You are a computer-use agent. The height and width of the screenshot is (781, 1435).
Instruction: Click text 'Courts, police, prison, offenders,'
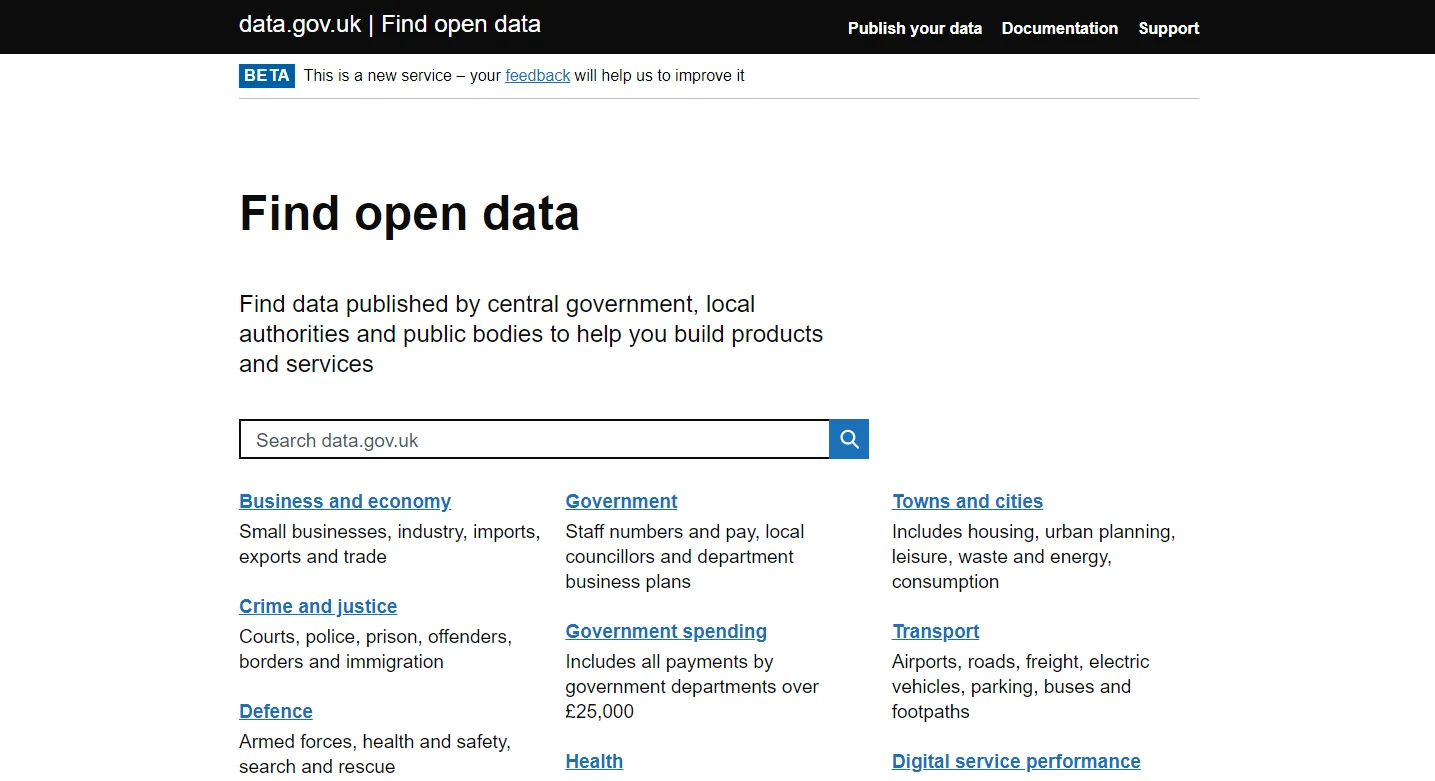coord(375,636)
